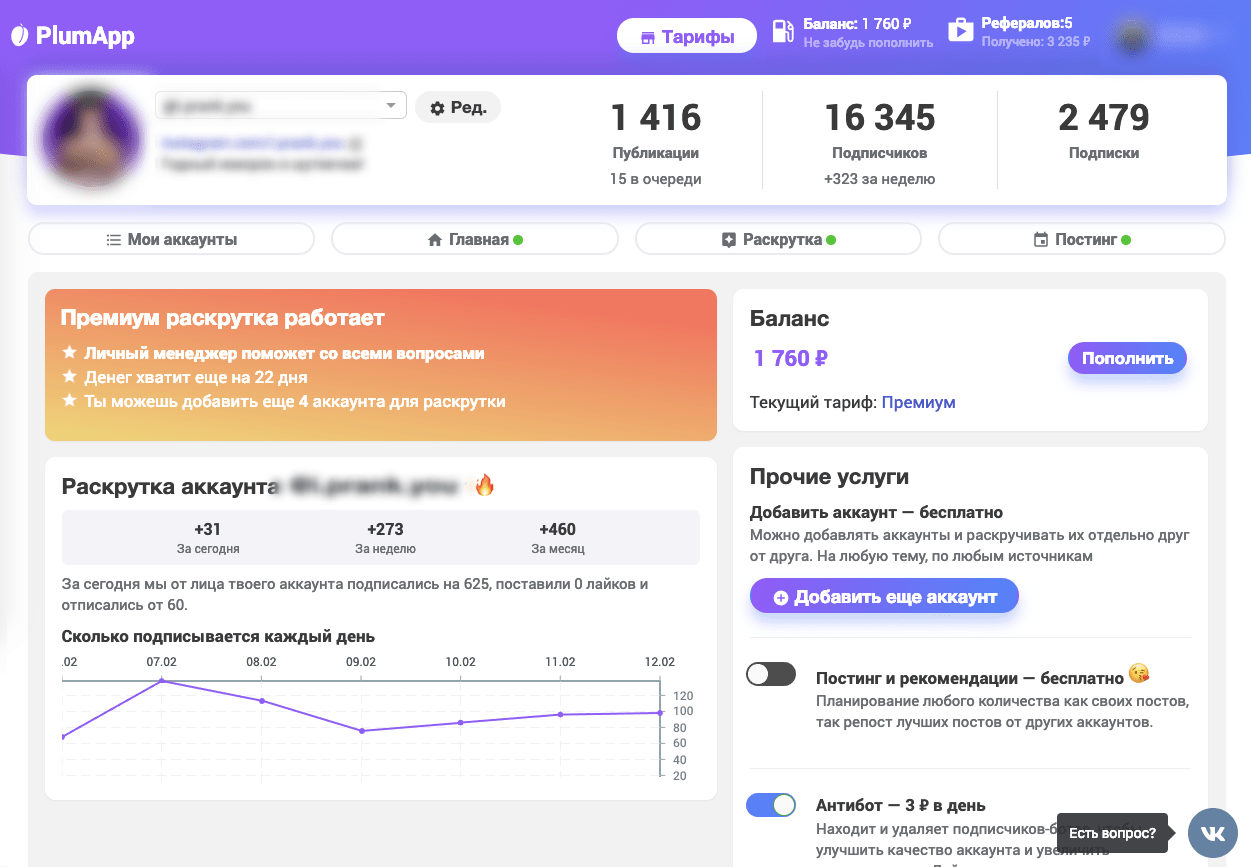Viewport: 1251px width, 867px height.
Task: Switch to the Раскрутка tab
Action: tap(778, 240)
